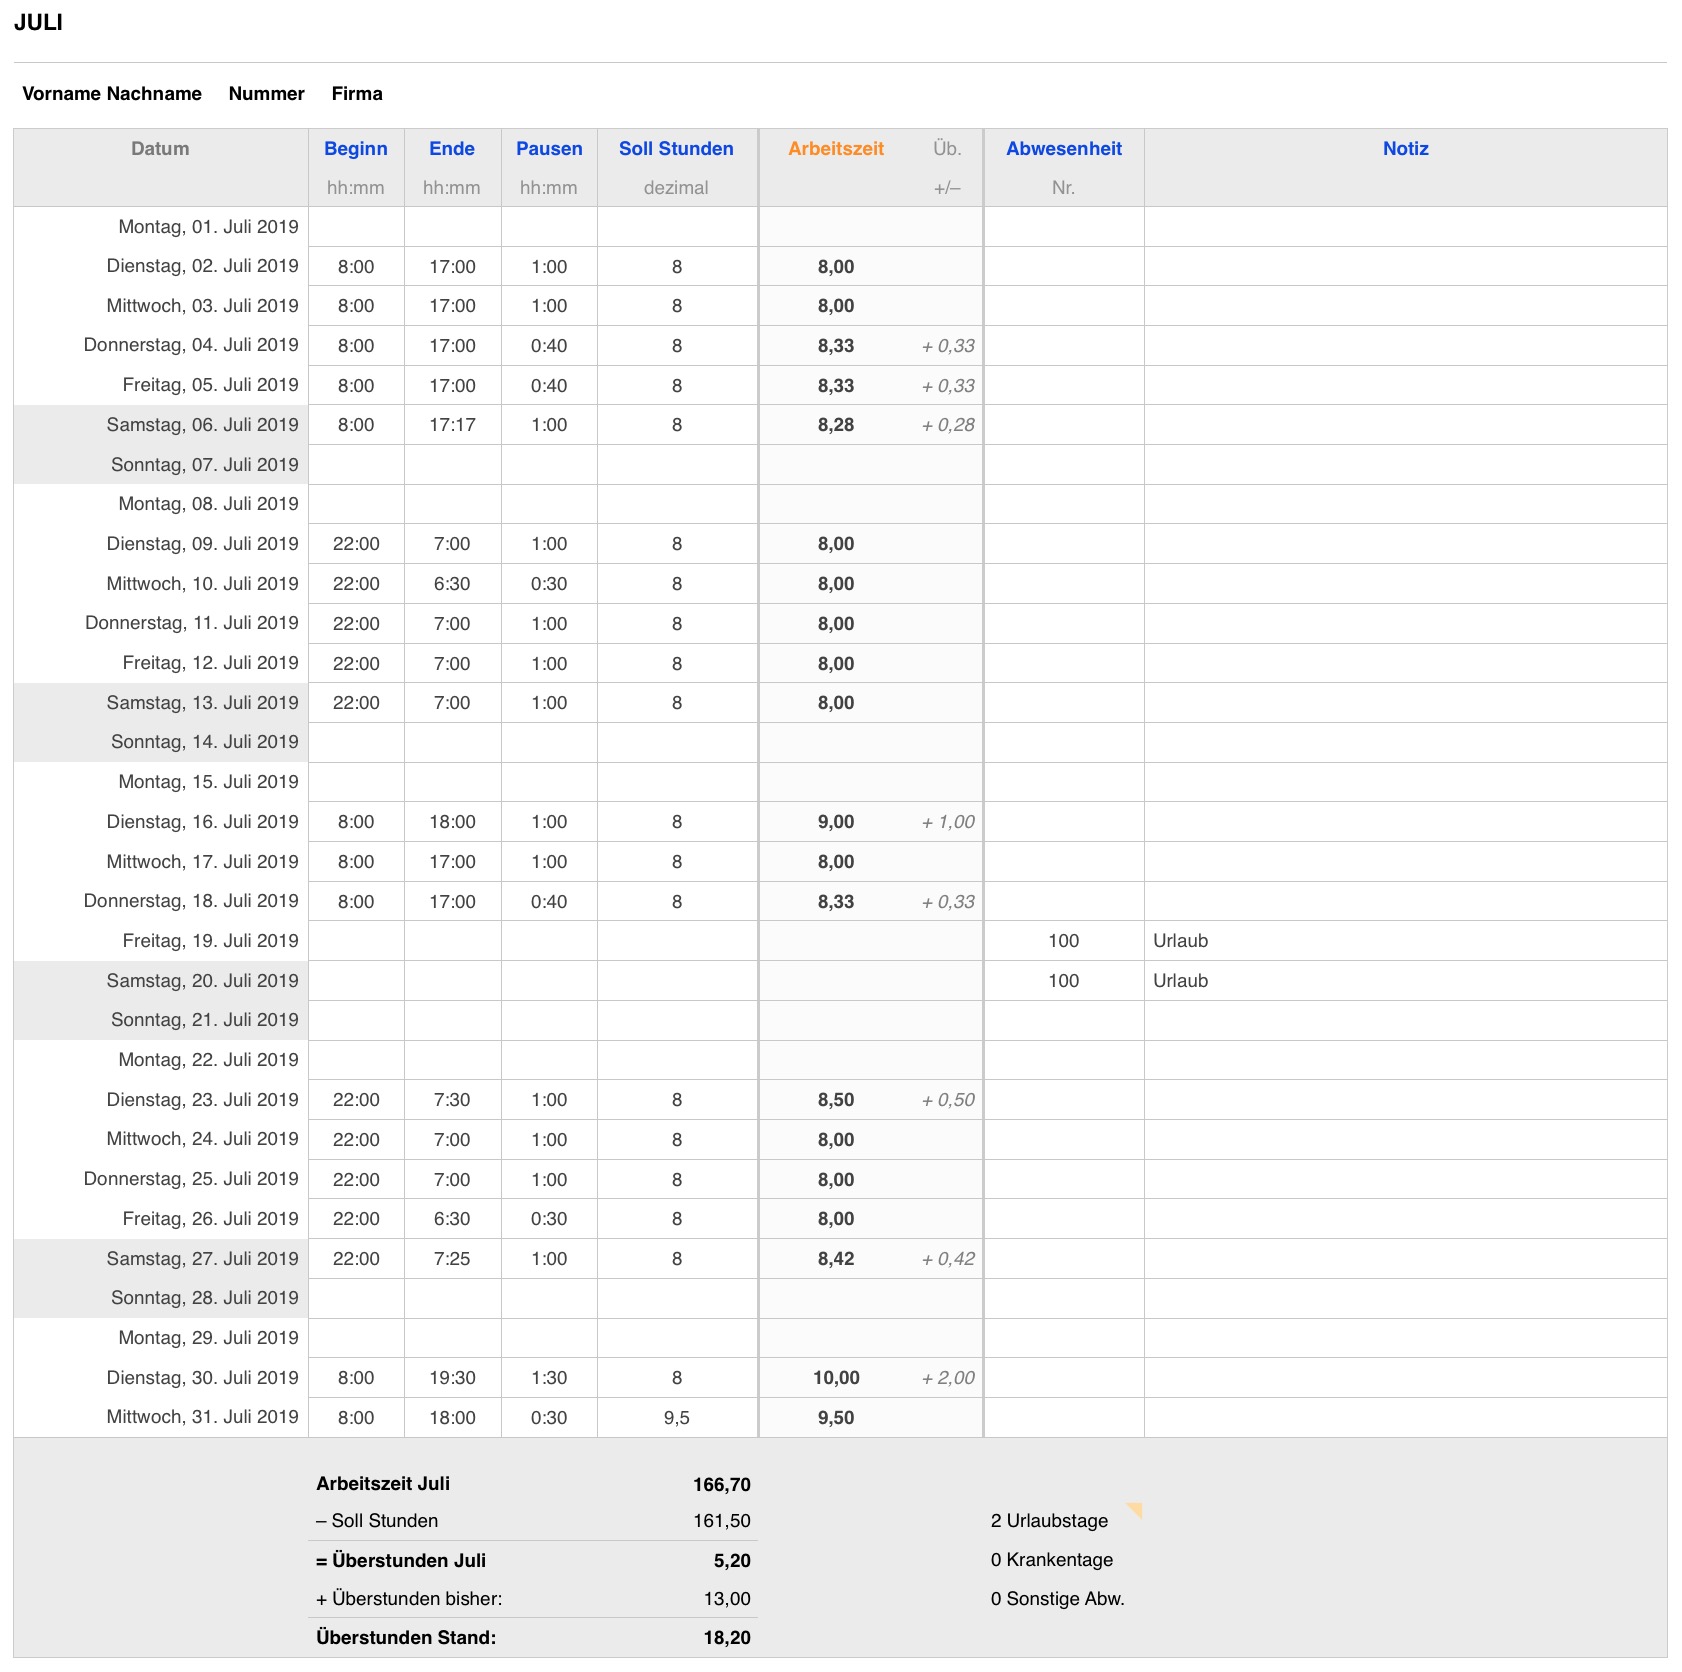This screenshot has height=1672, width=1682.
Task: Click the Soll Stunden column header
Action: 676,149
